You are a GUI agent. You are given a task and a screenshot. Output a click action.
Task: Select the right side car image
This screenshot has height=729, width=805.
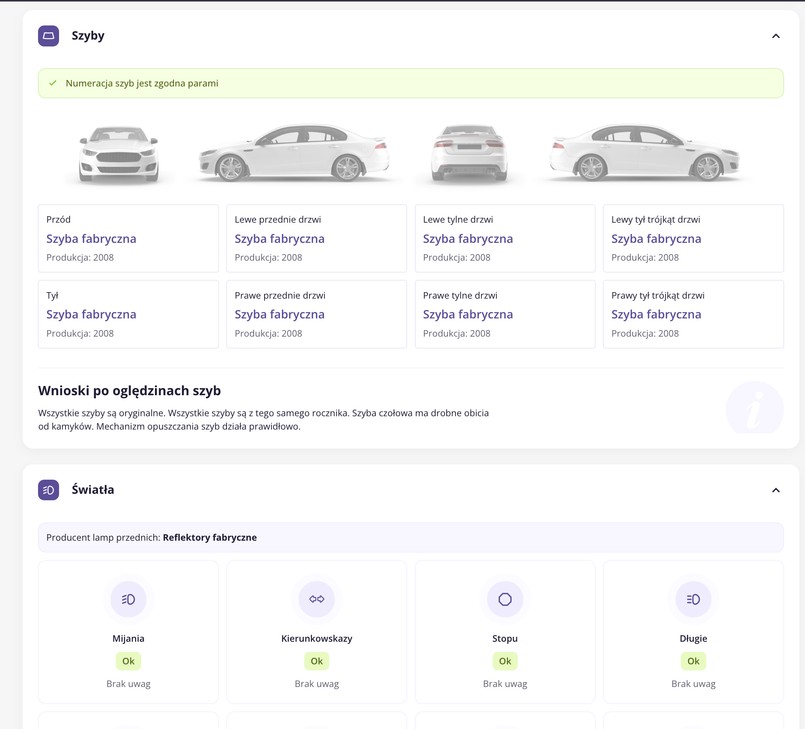point(644,153)
